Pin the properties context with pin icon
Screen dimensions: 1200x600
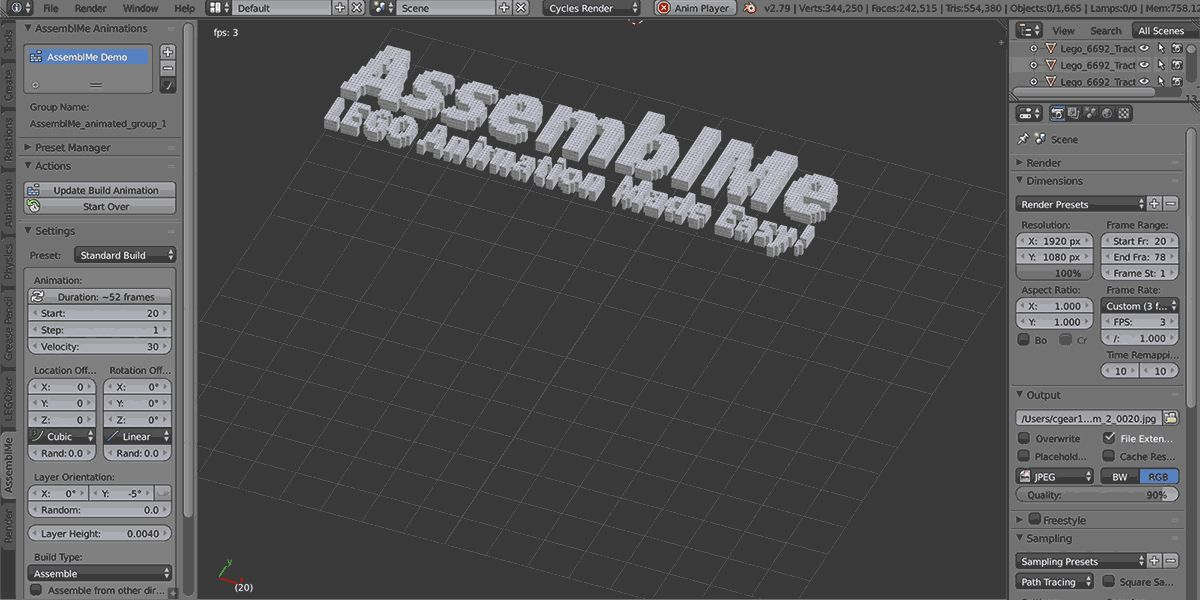point(1023,139)
